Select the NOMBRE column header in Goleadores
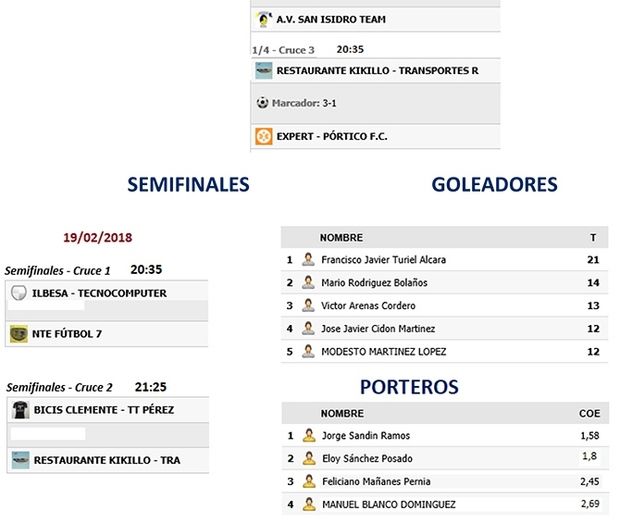The image size is (620, 523). 341,238
